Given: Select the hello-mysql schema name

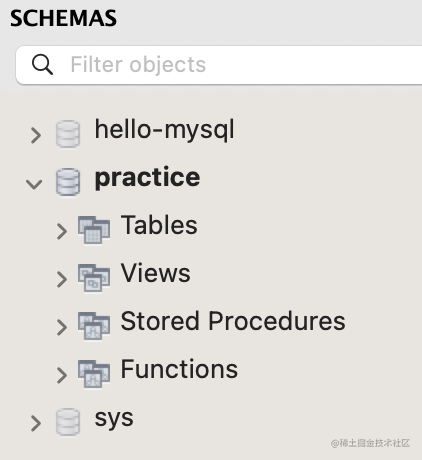Looking at the screenshot, I should click(164, 130).
